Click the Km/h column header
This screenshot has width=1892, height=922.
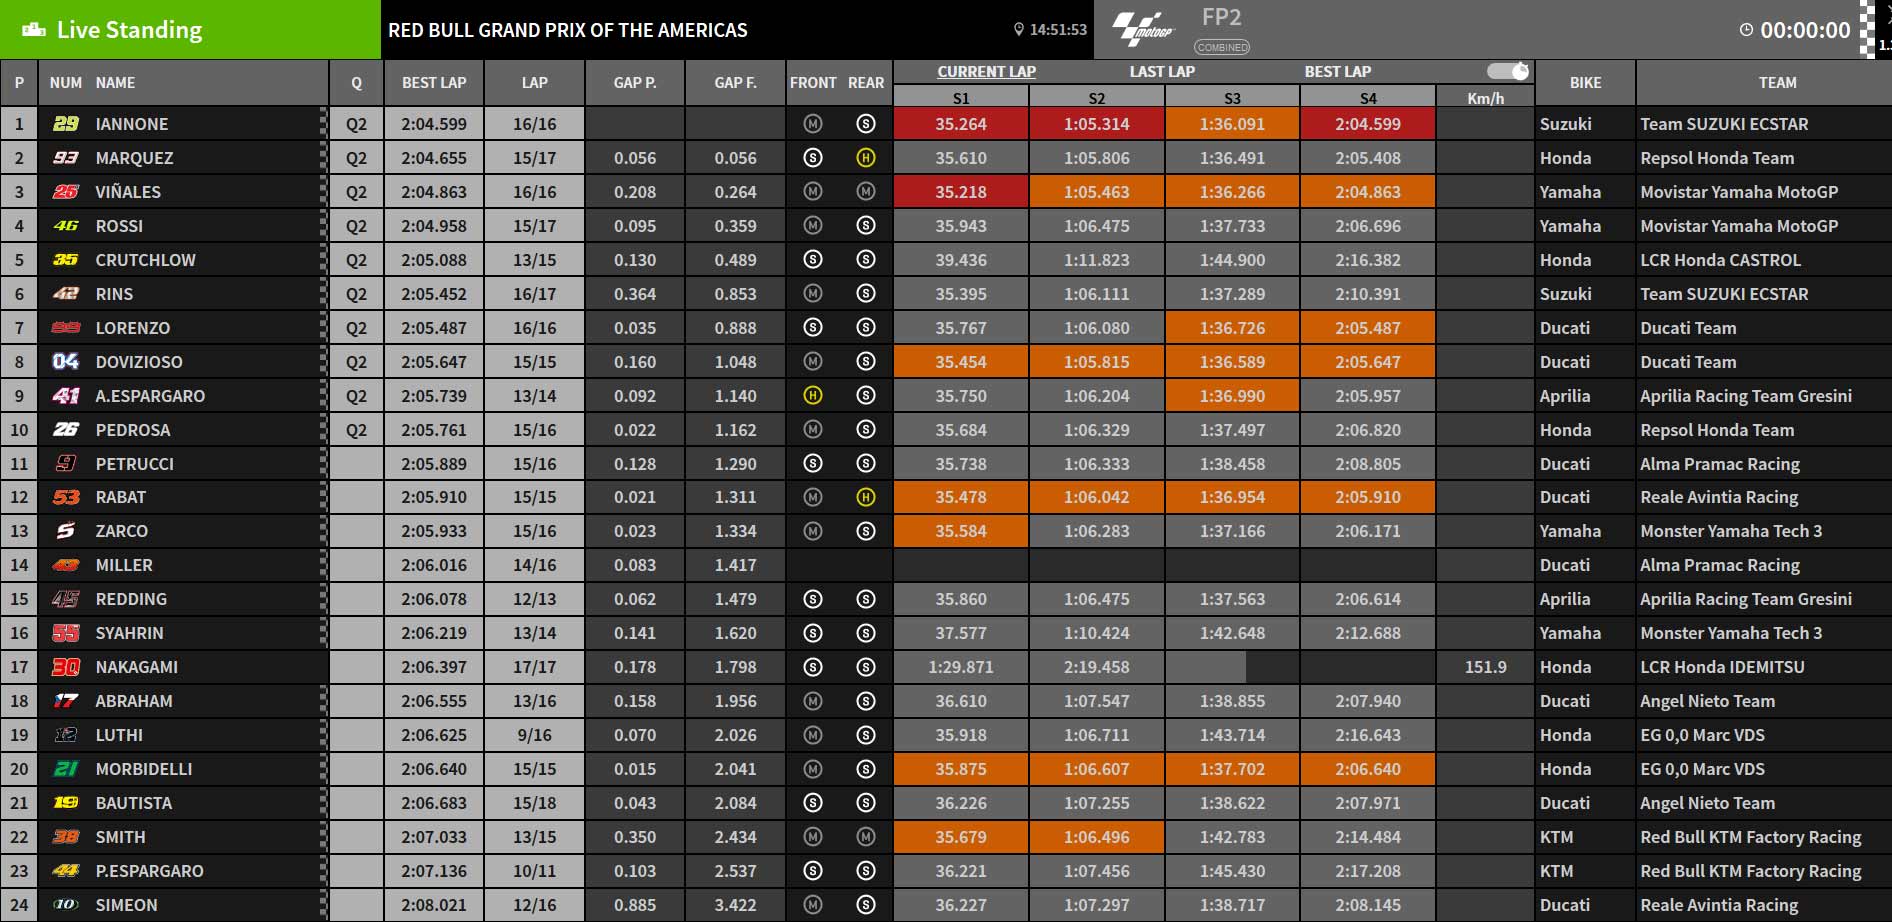(x=1485, y=98)
